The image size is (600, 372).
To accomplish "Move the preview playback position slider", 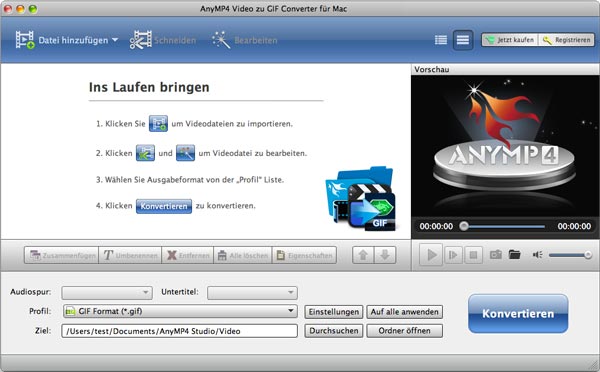I will pos(464,226).
